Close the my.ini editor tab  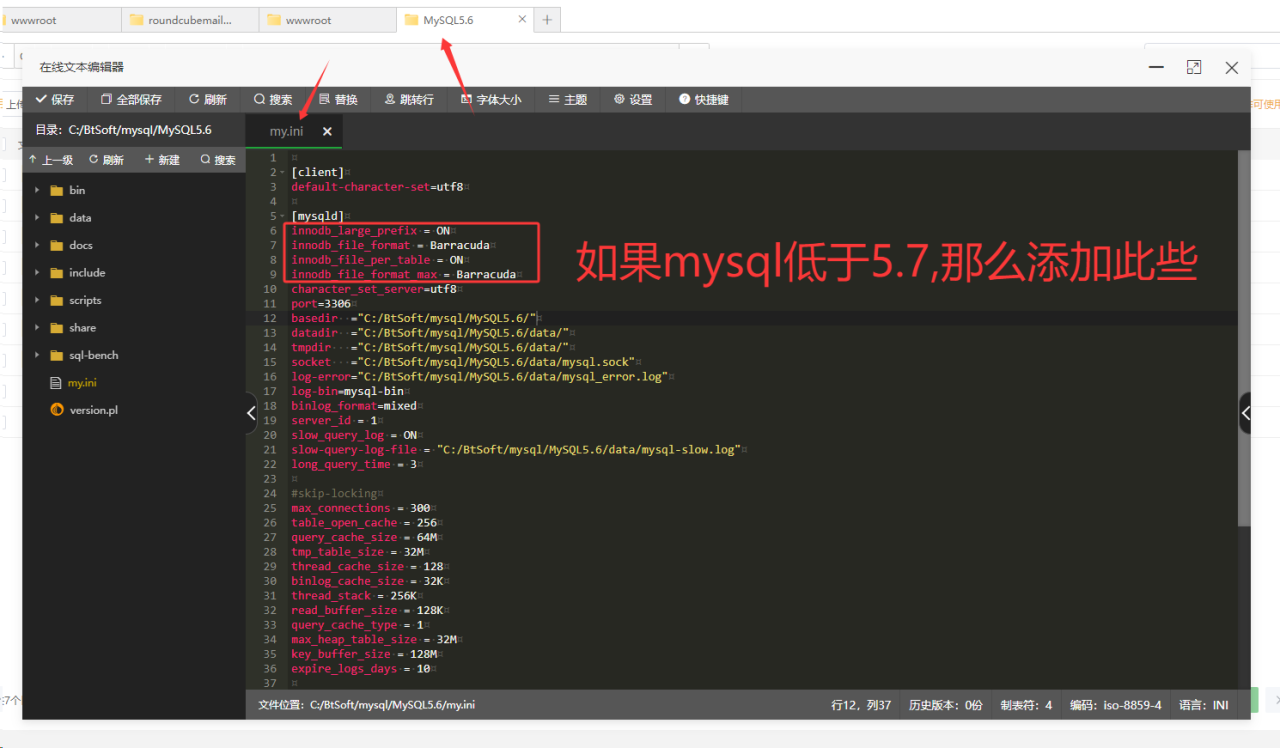coord(327,131)
